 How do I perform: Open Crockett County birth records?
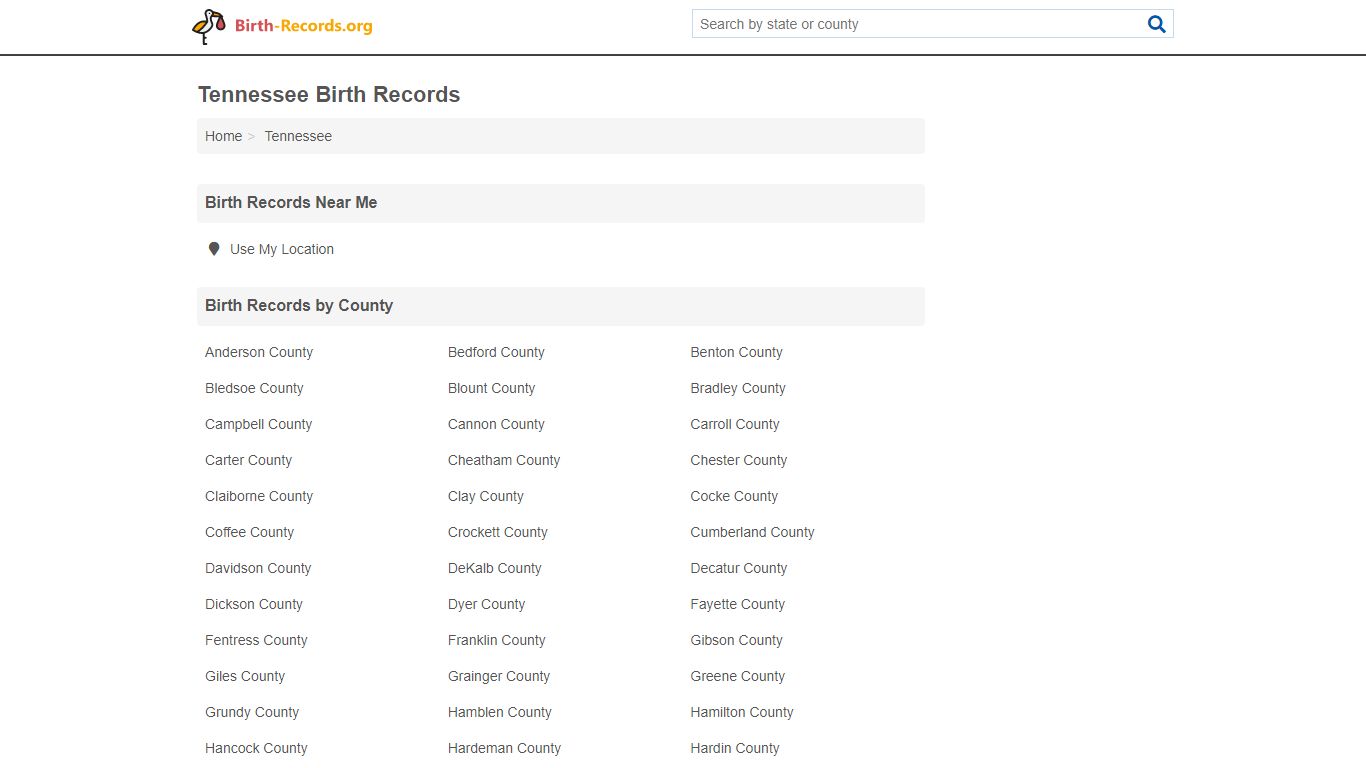(x=498, y=532)
